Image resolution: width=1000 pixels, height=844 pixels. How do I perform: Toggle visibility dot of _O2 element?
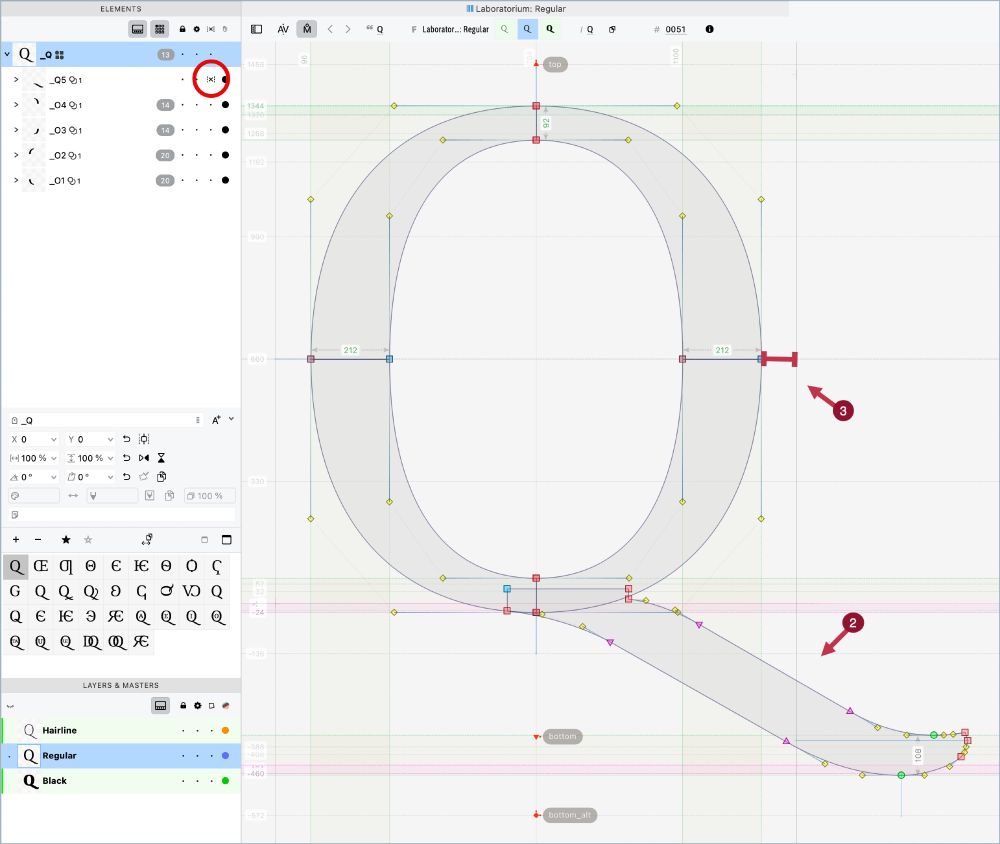pyautogui.click(x=225, y=155)
